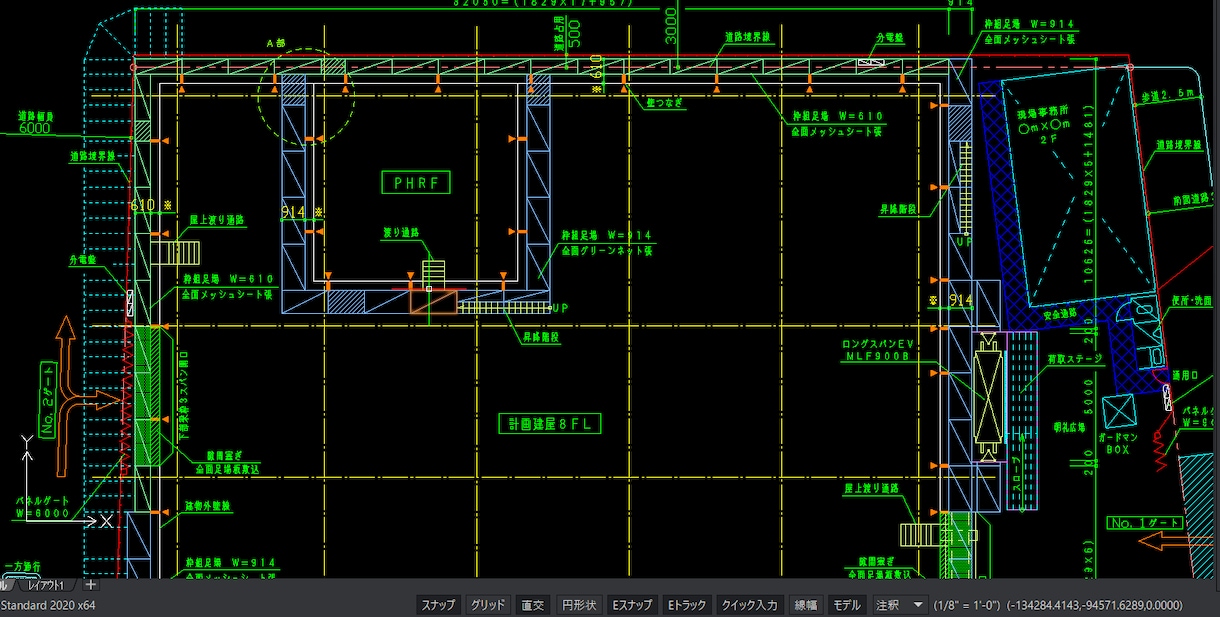Image resolution: width=1220 pixels, height=617 pixels.
Task: Switch using the モデル status button
Action: (x=847, y=605)
